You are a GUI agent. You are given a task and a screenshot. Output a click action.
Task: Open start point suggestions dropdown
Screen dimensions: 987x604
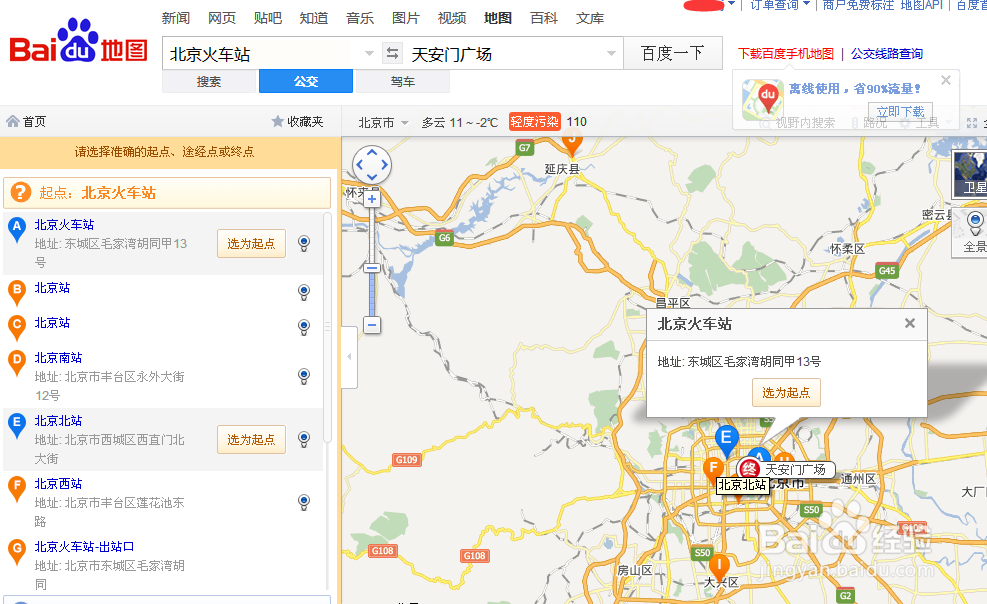pos(369,53)
